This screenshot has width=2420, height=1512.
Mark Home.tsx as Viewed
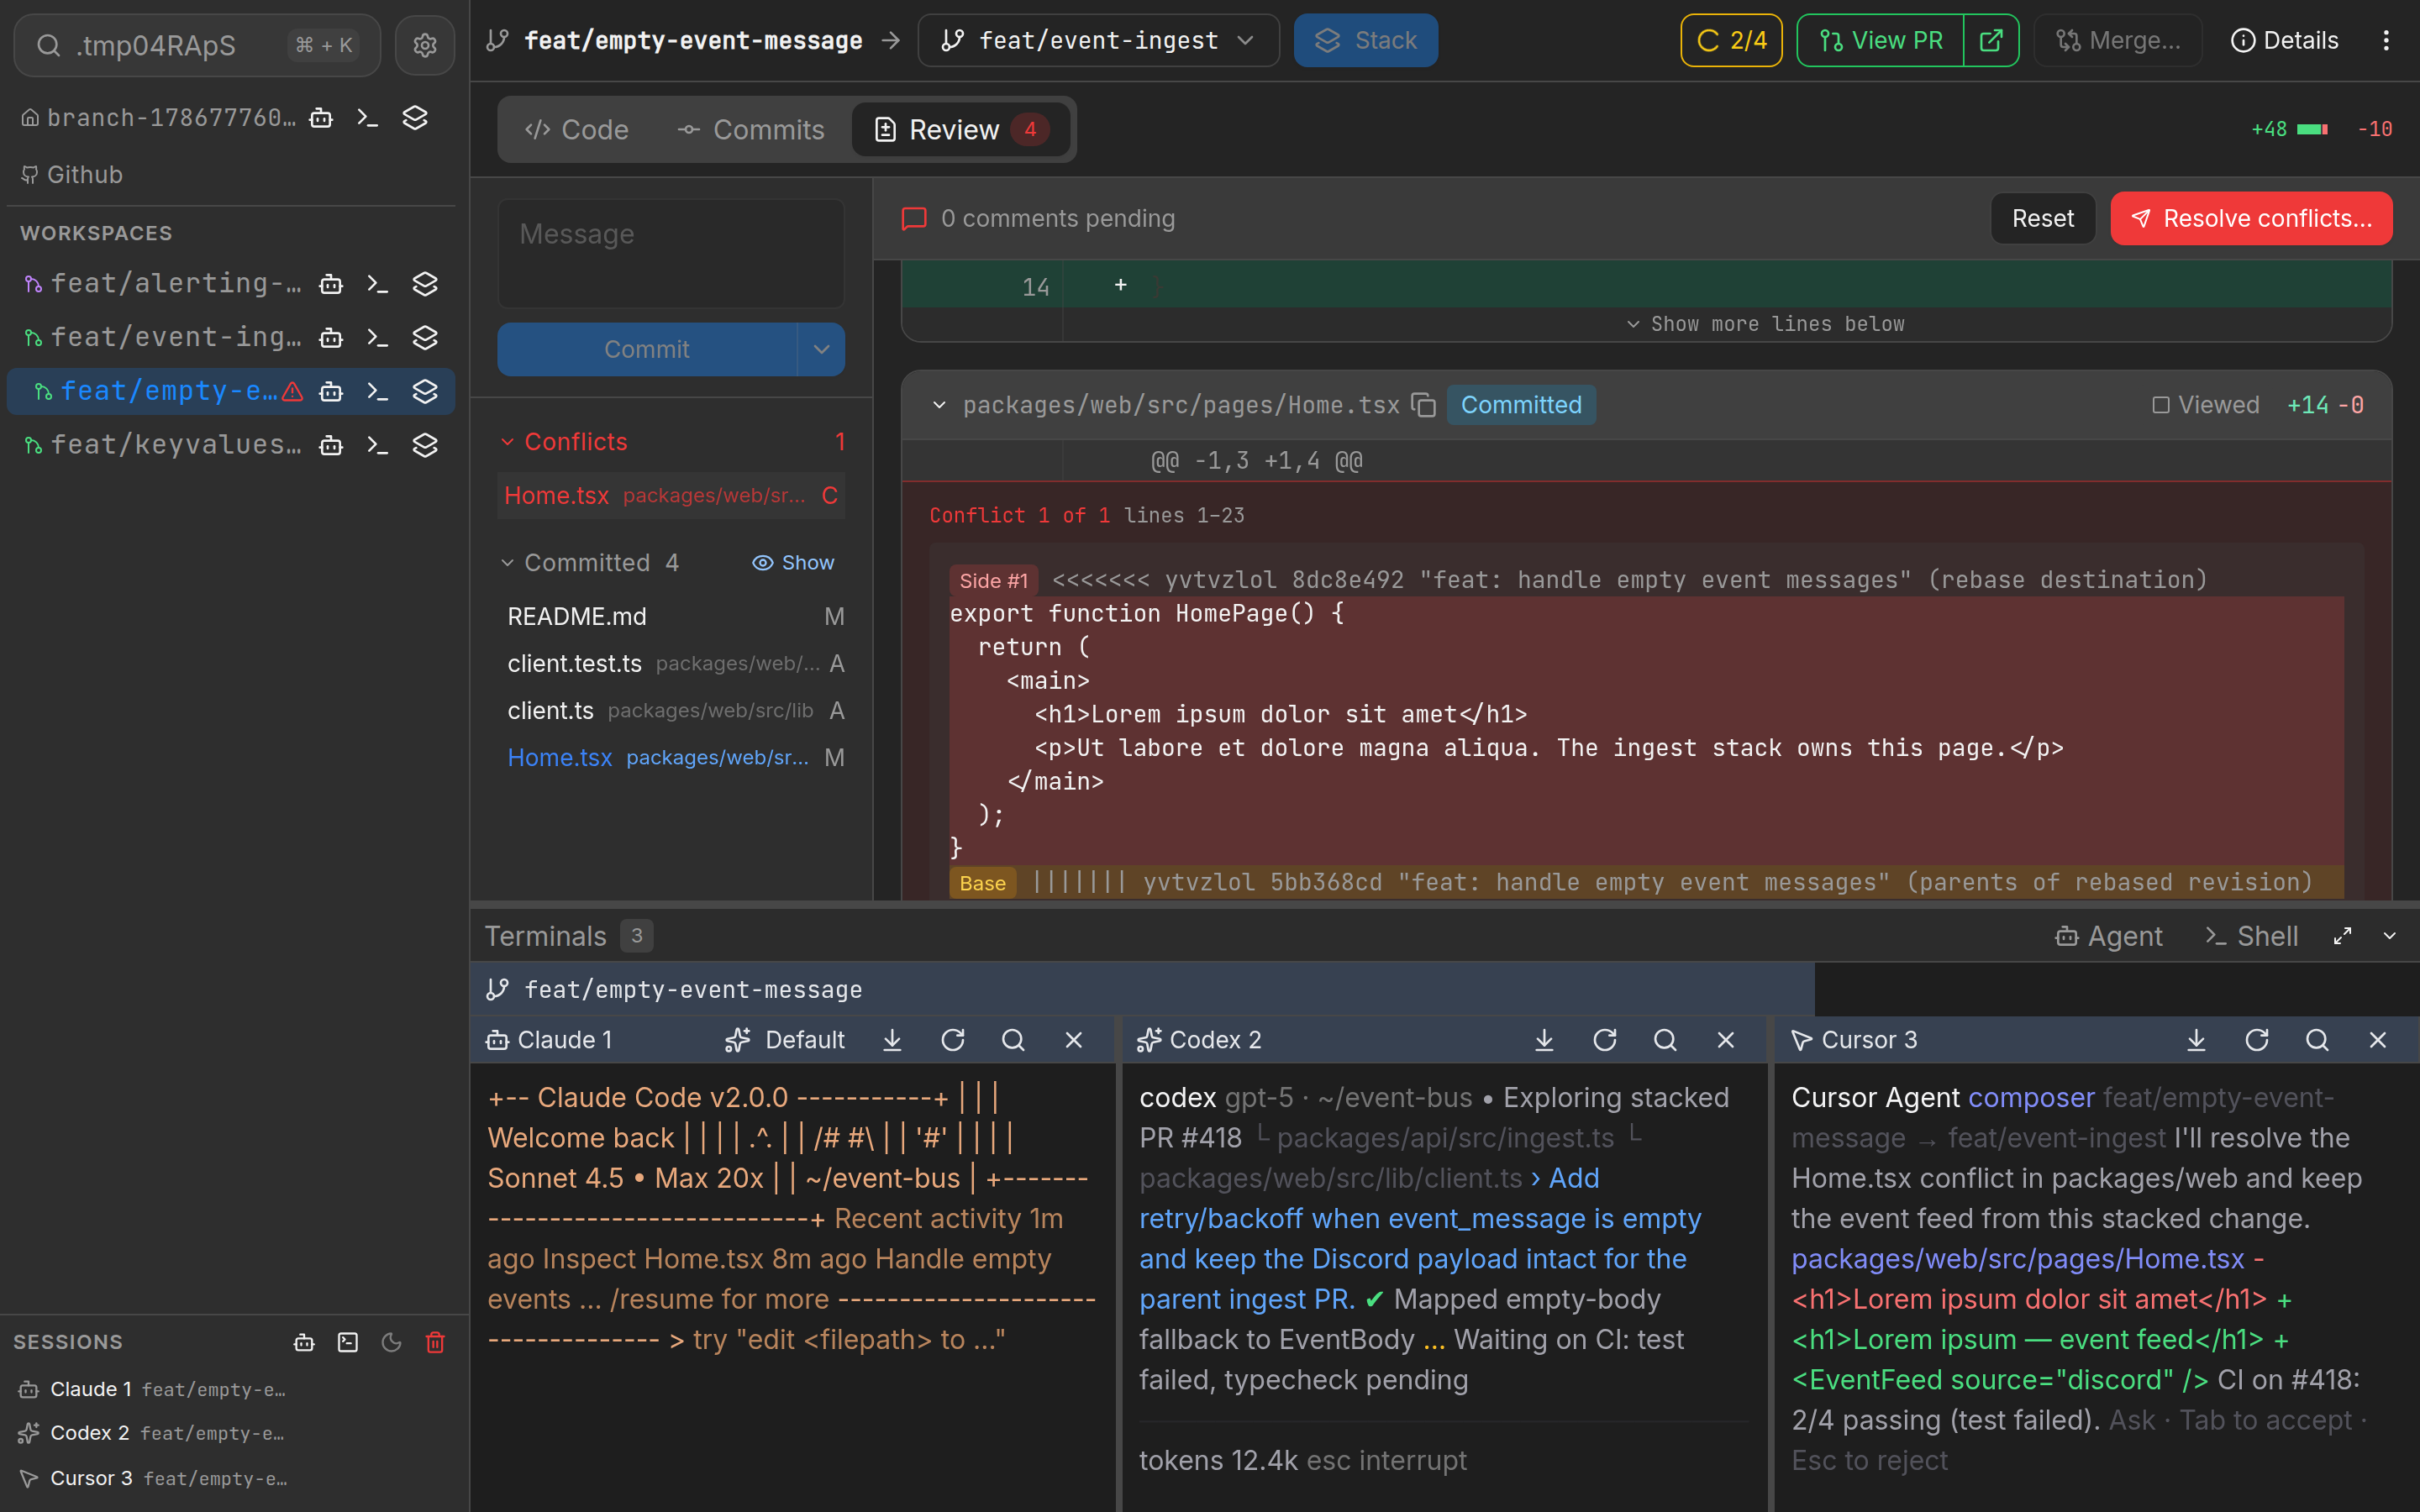(x=2205, y=405)
